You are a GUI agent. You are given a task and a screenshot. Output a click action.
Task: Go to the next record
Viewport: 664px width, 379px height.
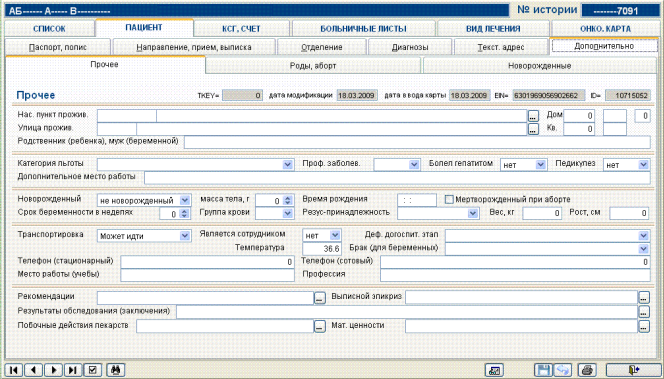point(53,370)
